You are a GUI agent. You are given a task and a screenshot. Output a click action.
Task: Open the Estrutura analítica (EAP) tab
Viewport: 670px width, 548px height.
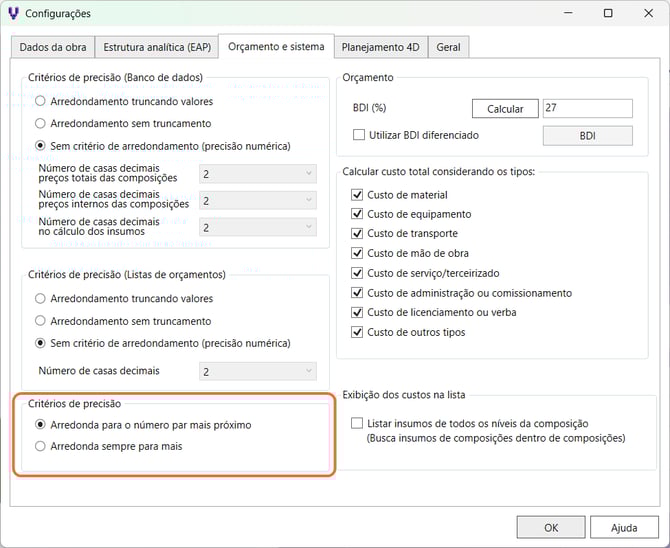click(151, 47)
